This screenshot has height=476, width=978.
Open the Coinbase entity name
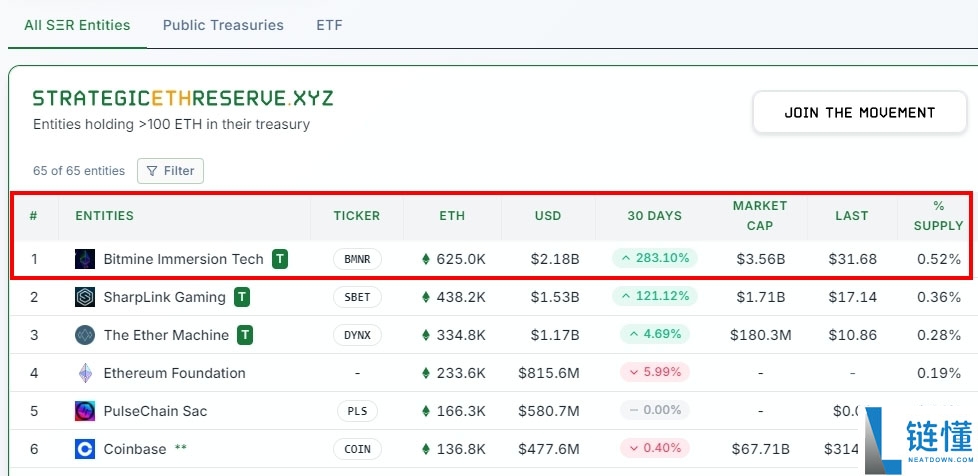(135, 449)
